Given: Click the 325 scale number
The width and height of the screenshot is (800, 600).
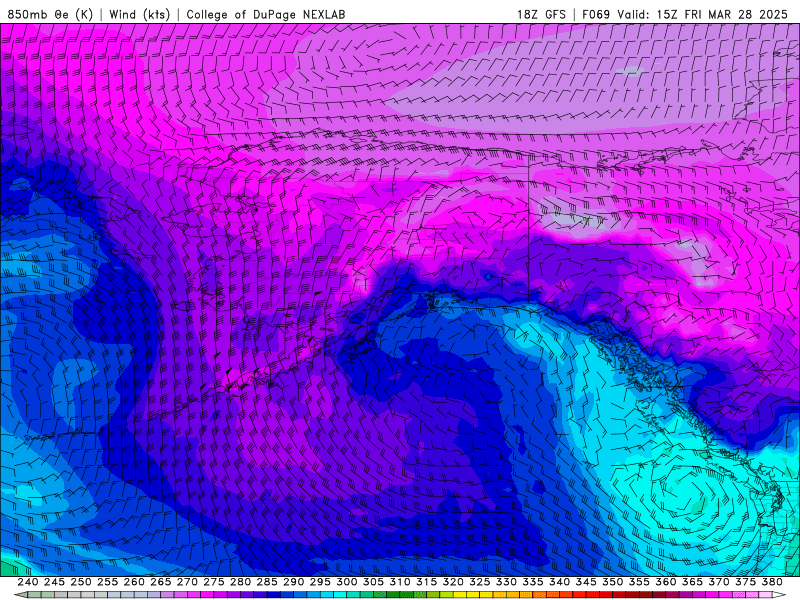Looking at the screenshot, I should coord(480,582).
